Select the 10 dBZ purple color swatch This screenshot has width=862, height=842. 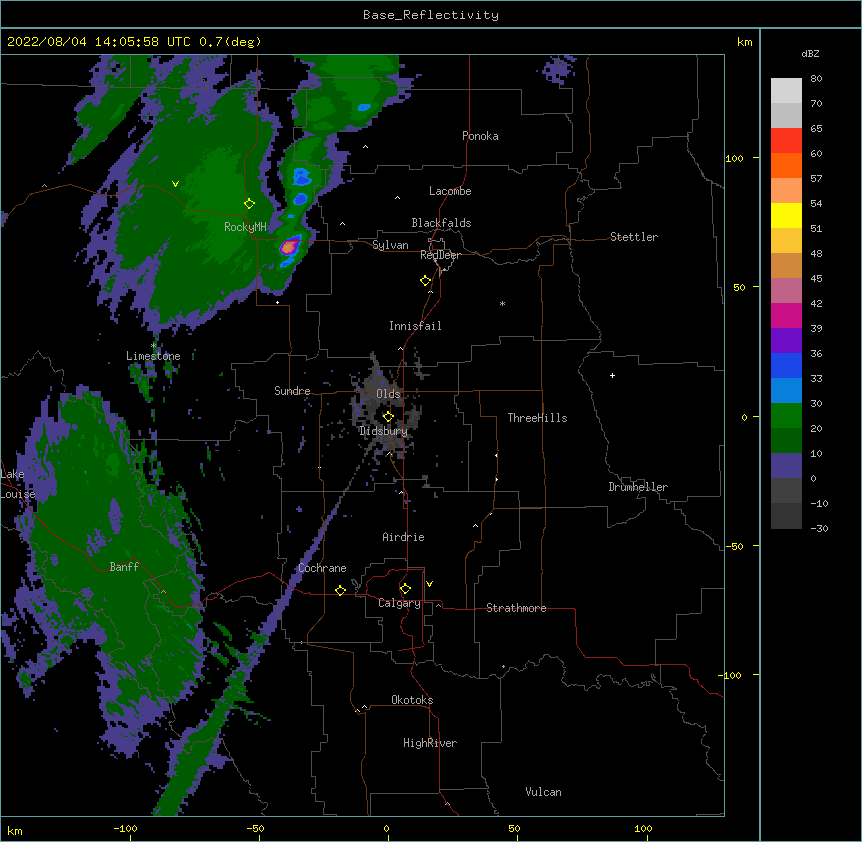pyautogui.click(x=786, y=465)
